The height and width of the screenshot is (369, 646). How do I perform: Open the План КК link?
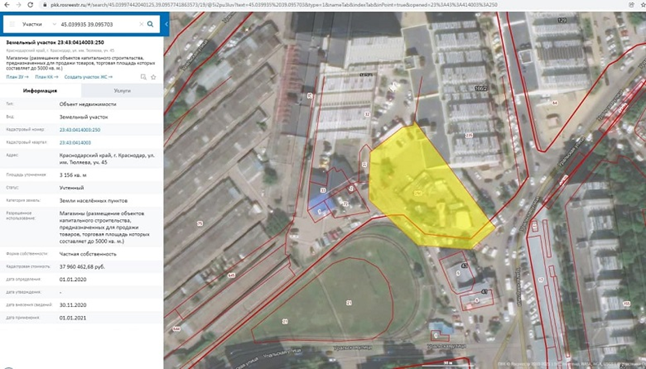point(47,77)
